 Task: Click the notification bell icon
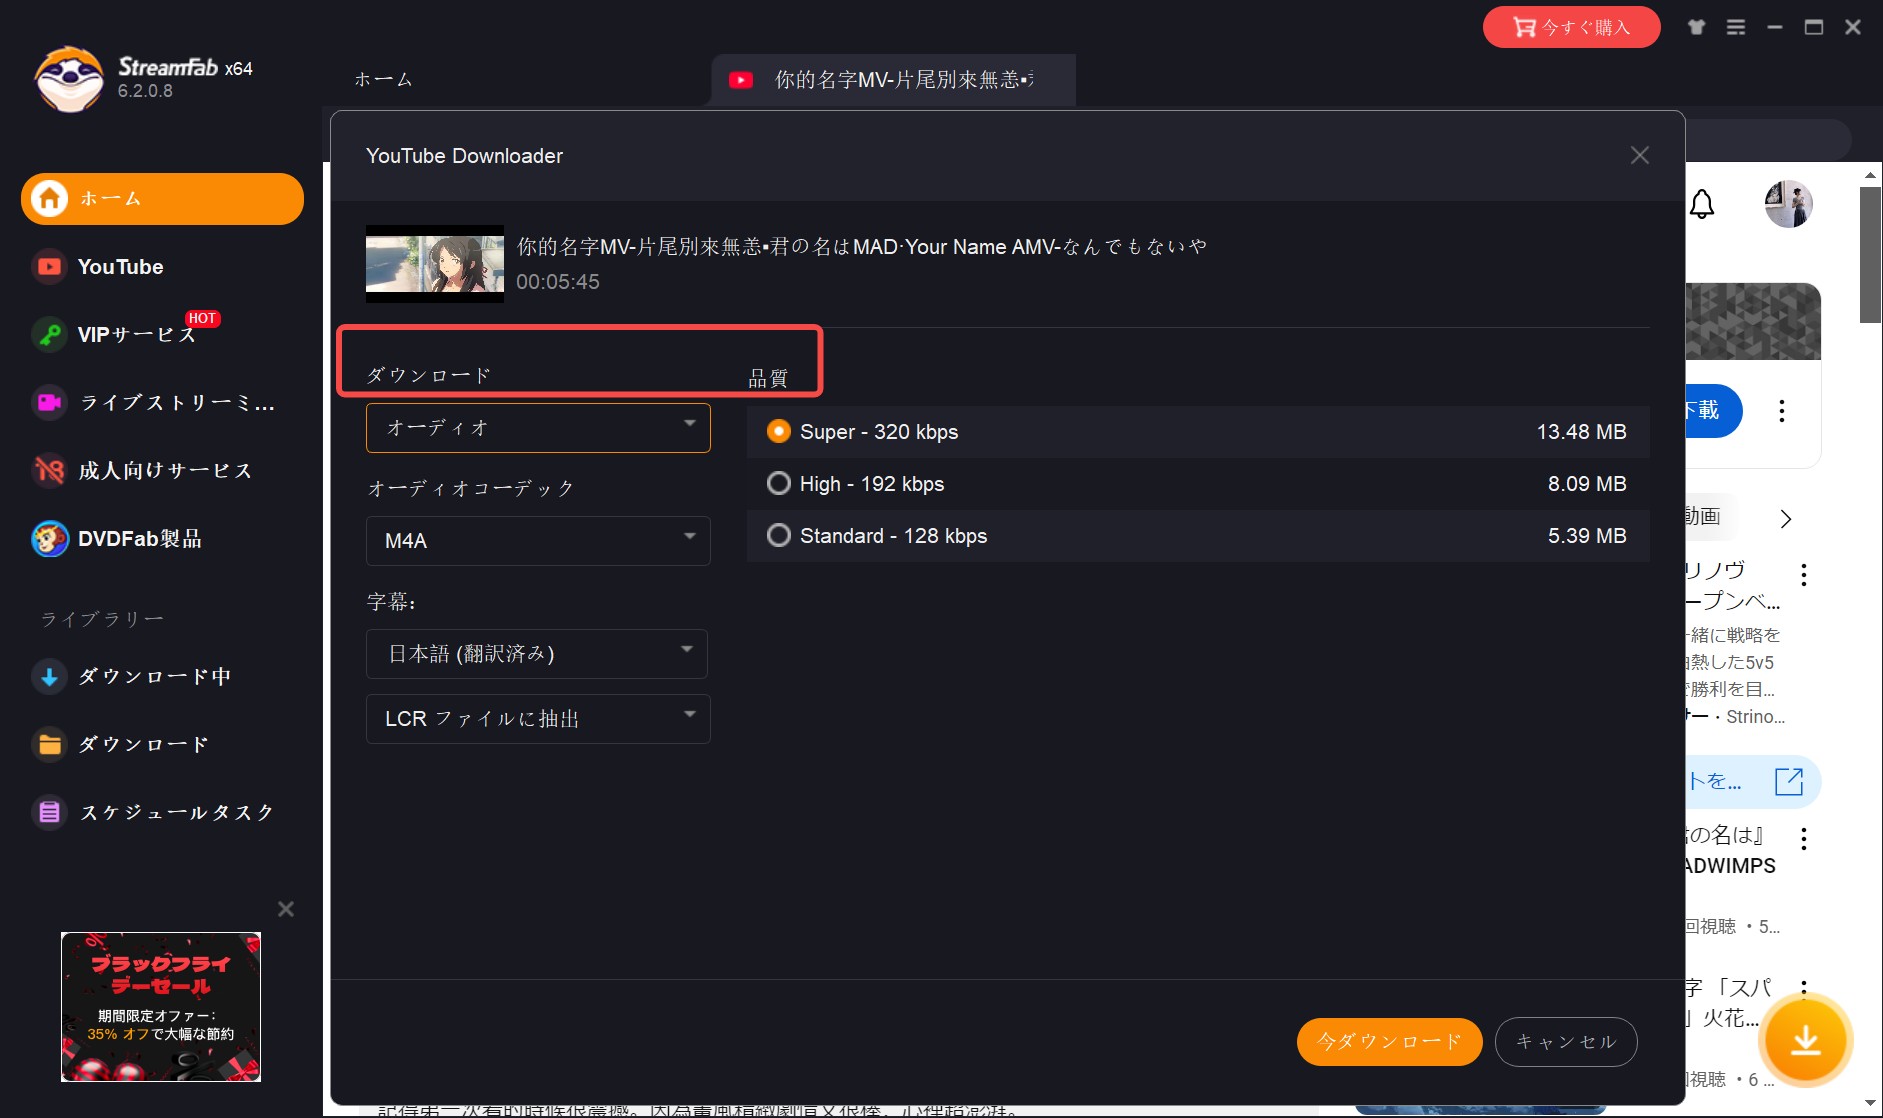(1704, 204)
